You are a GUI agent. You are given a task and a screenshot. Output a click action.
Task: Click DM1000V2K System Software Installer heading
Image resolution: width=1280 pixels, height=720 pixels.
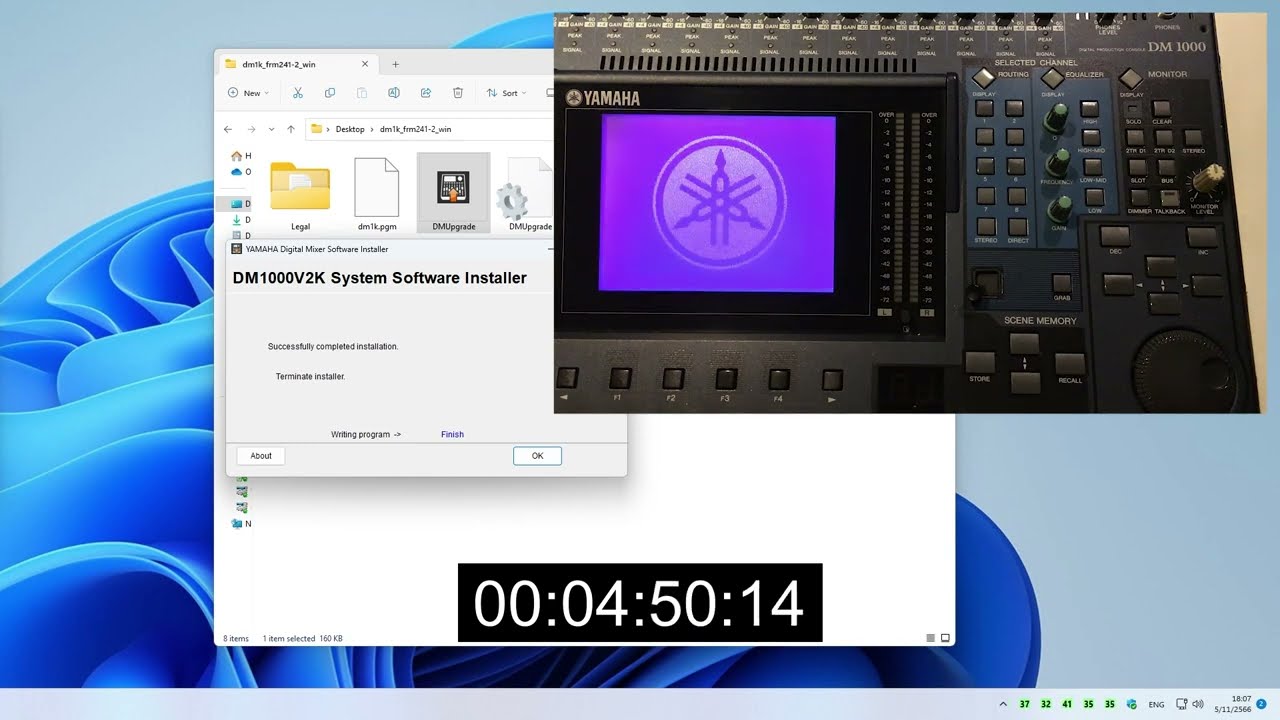(x=380, y=278)
